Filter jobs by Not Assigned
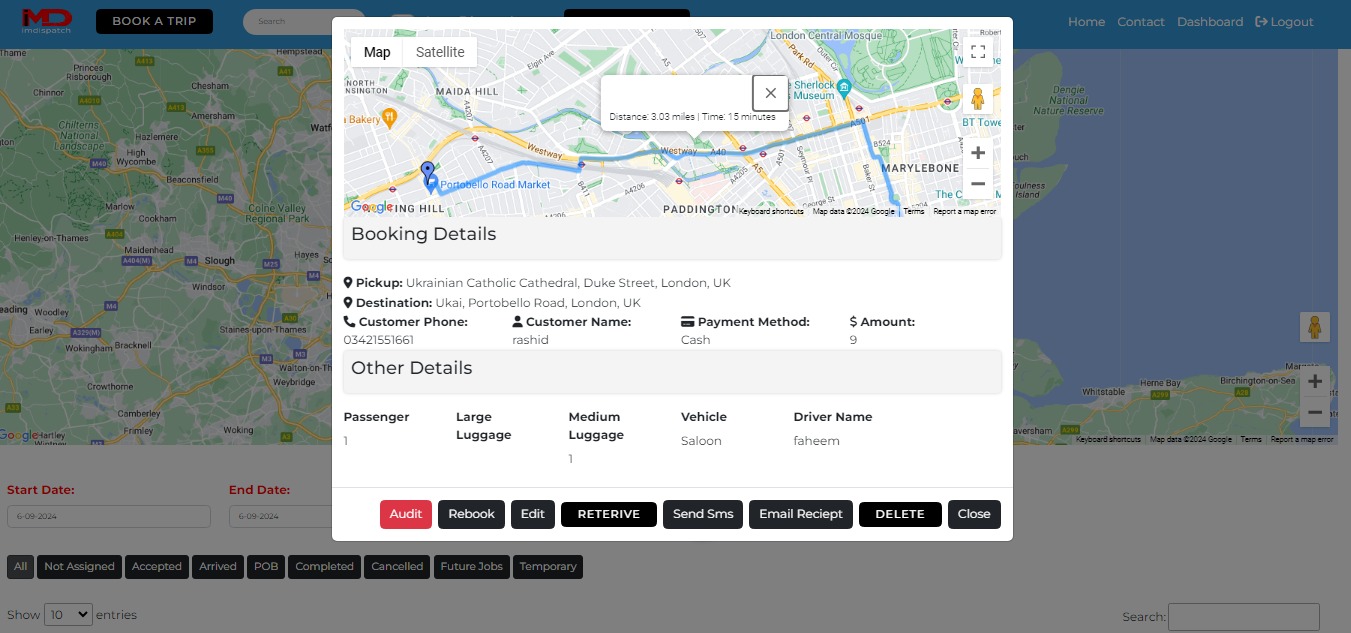Image resolution: width=1351 pixels, height=633 pixels. tap(80, 566)
